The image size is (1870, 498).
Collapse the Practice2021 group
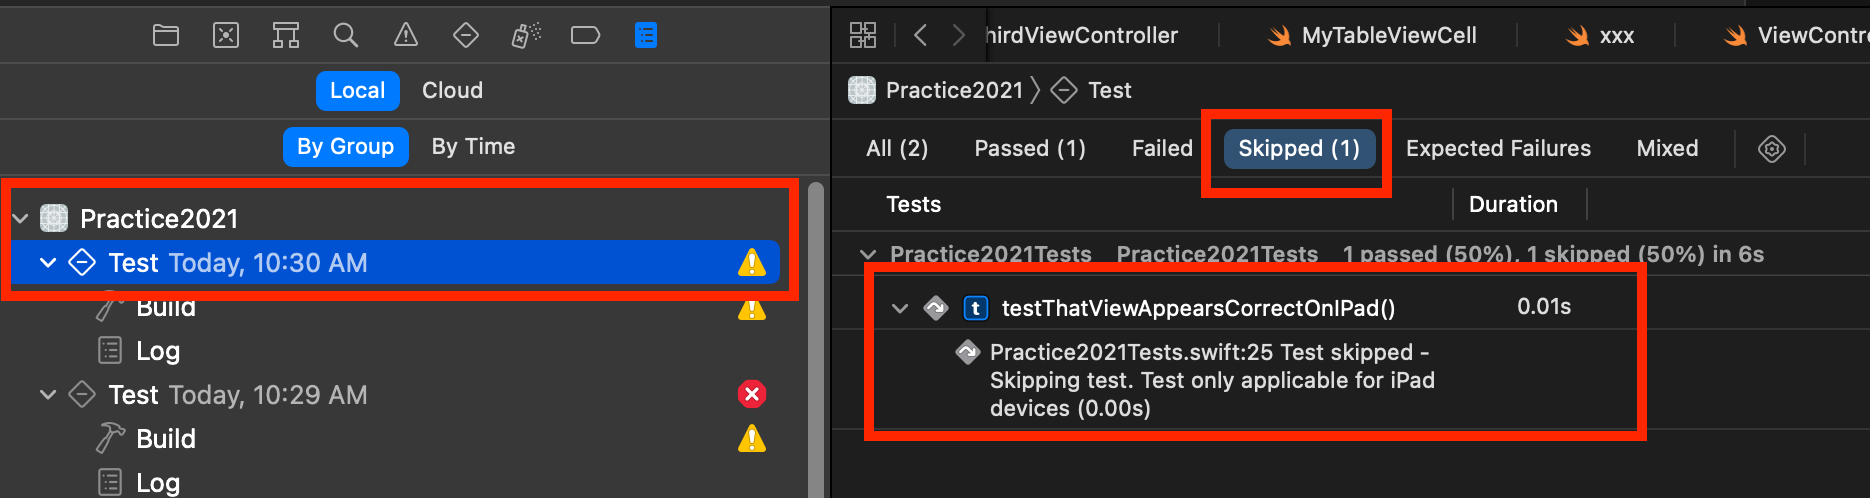20,218
